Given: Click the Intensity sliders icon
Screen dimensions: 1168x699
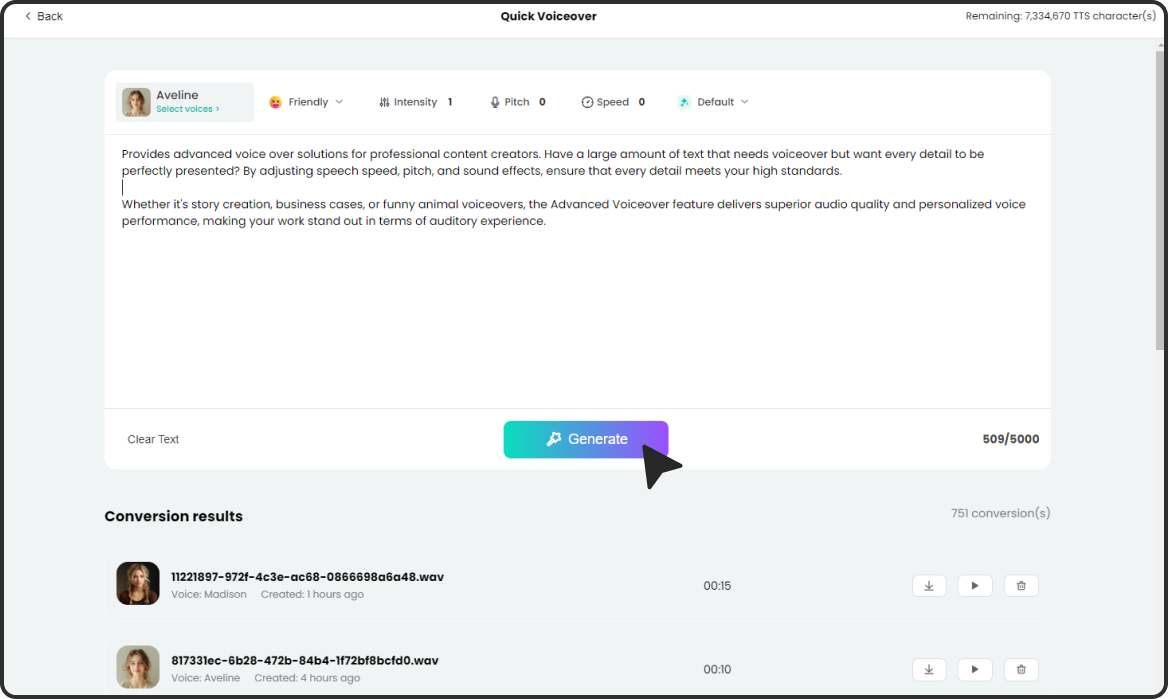Looking at the screenshot, I should click(x=384, y=102).
